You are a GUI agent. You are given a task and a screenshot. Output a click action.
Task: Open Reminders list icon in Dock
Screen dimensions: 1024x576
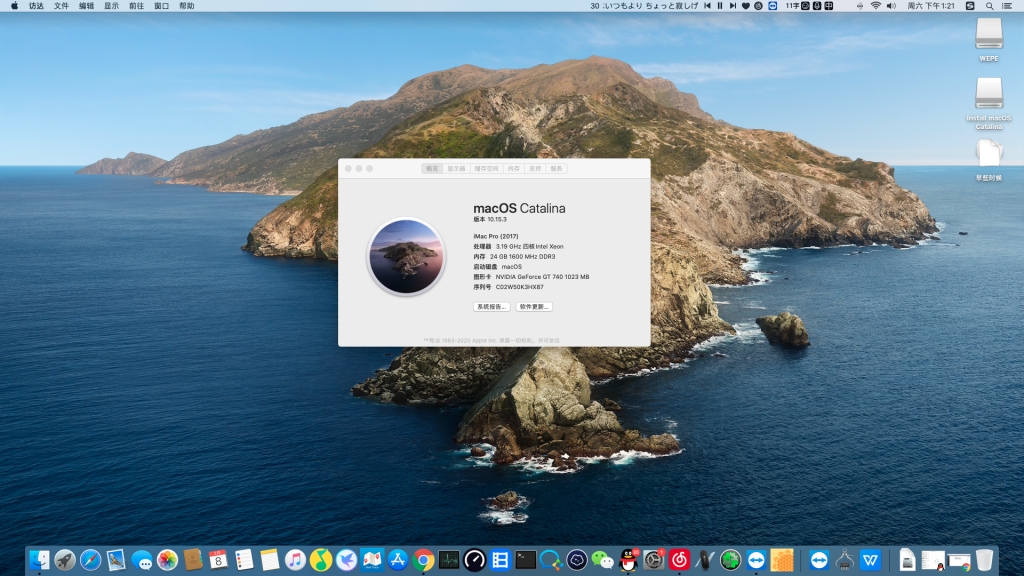(244, 560)
